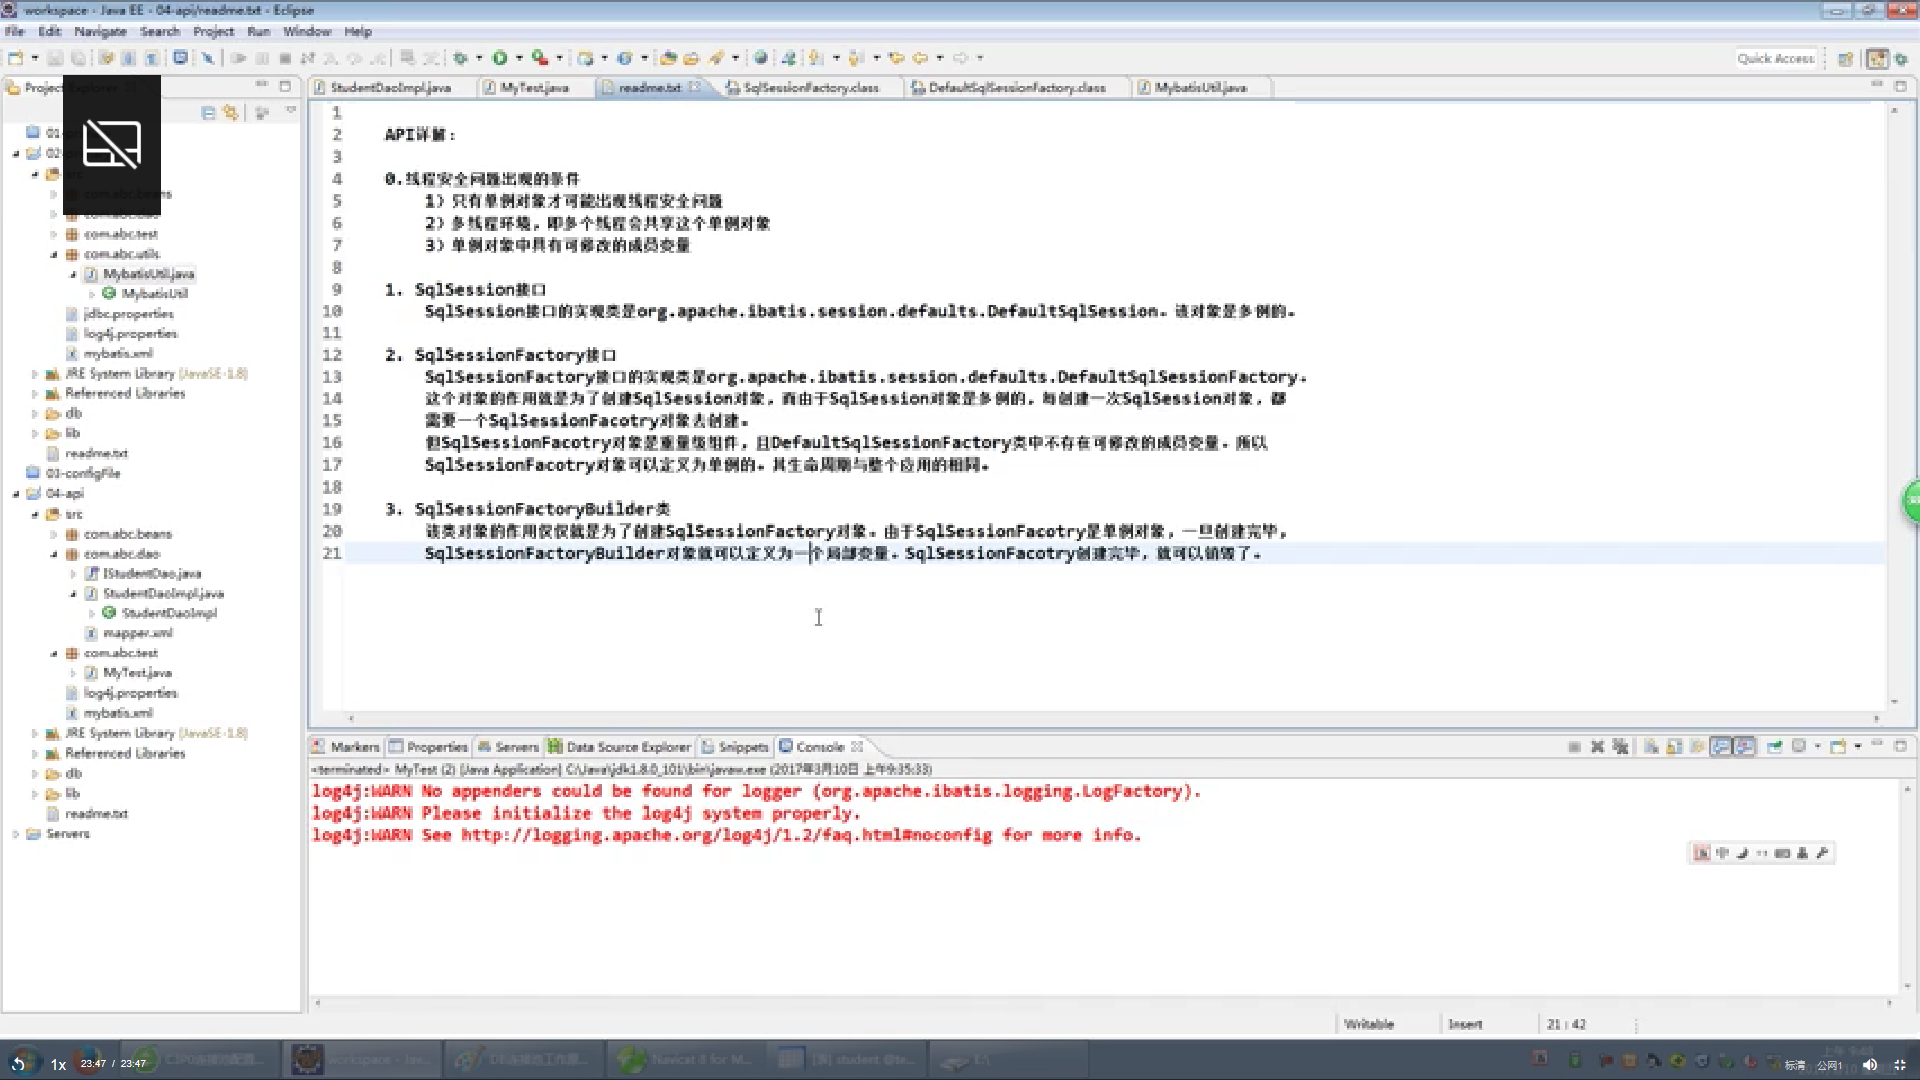Close the Console tab
This screenshot has height=1080, width=1920.
coord(857,747)
